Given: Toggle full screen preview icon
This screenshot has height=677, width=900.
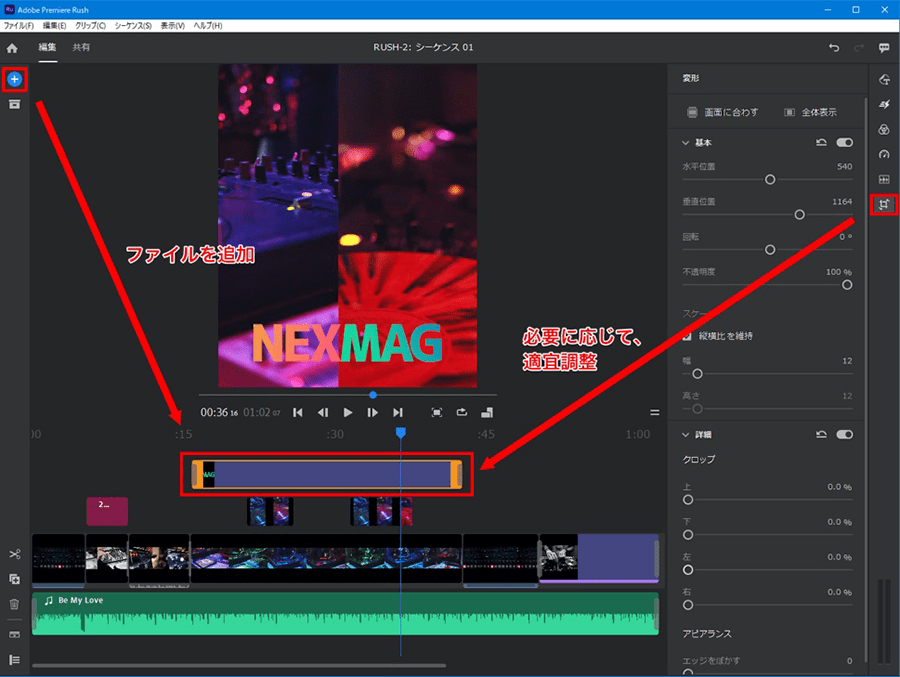Looking at the screenshot, I should pyautogui.click(x=437, y=412).
